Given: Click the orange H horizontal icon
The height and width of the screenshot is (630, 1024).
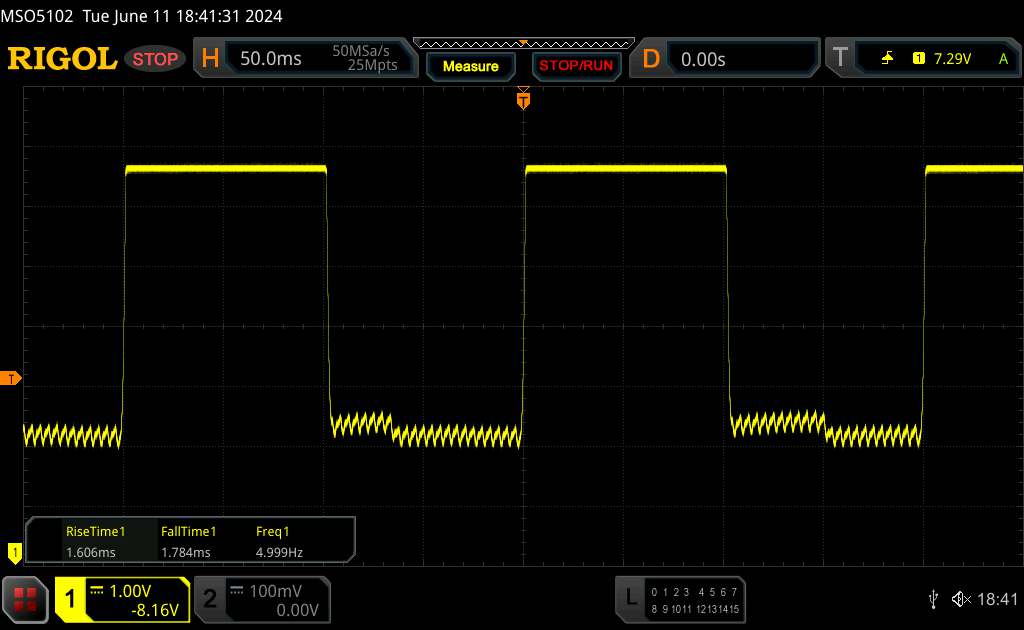Looking at the screenshot, I should 210,59.
